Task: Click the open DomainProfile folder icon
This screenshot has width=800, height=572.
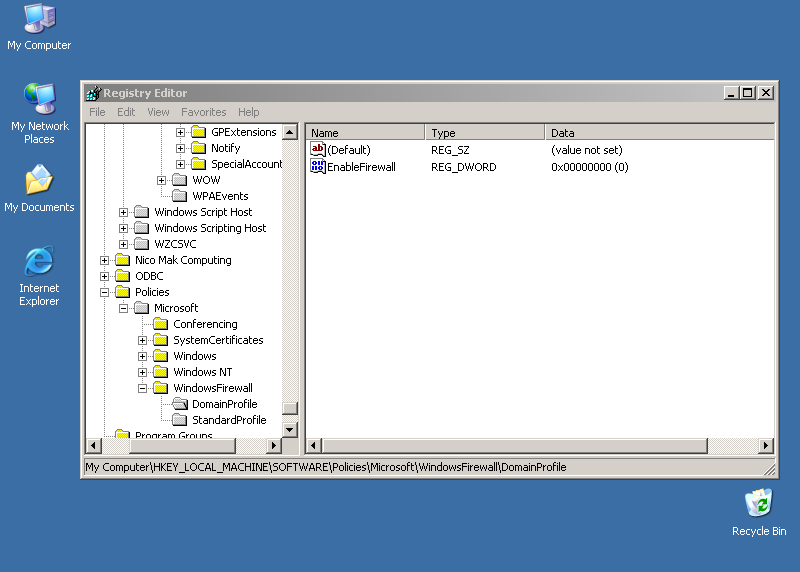Action: click(180, 404)
